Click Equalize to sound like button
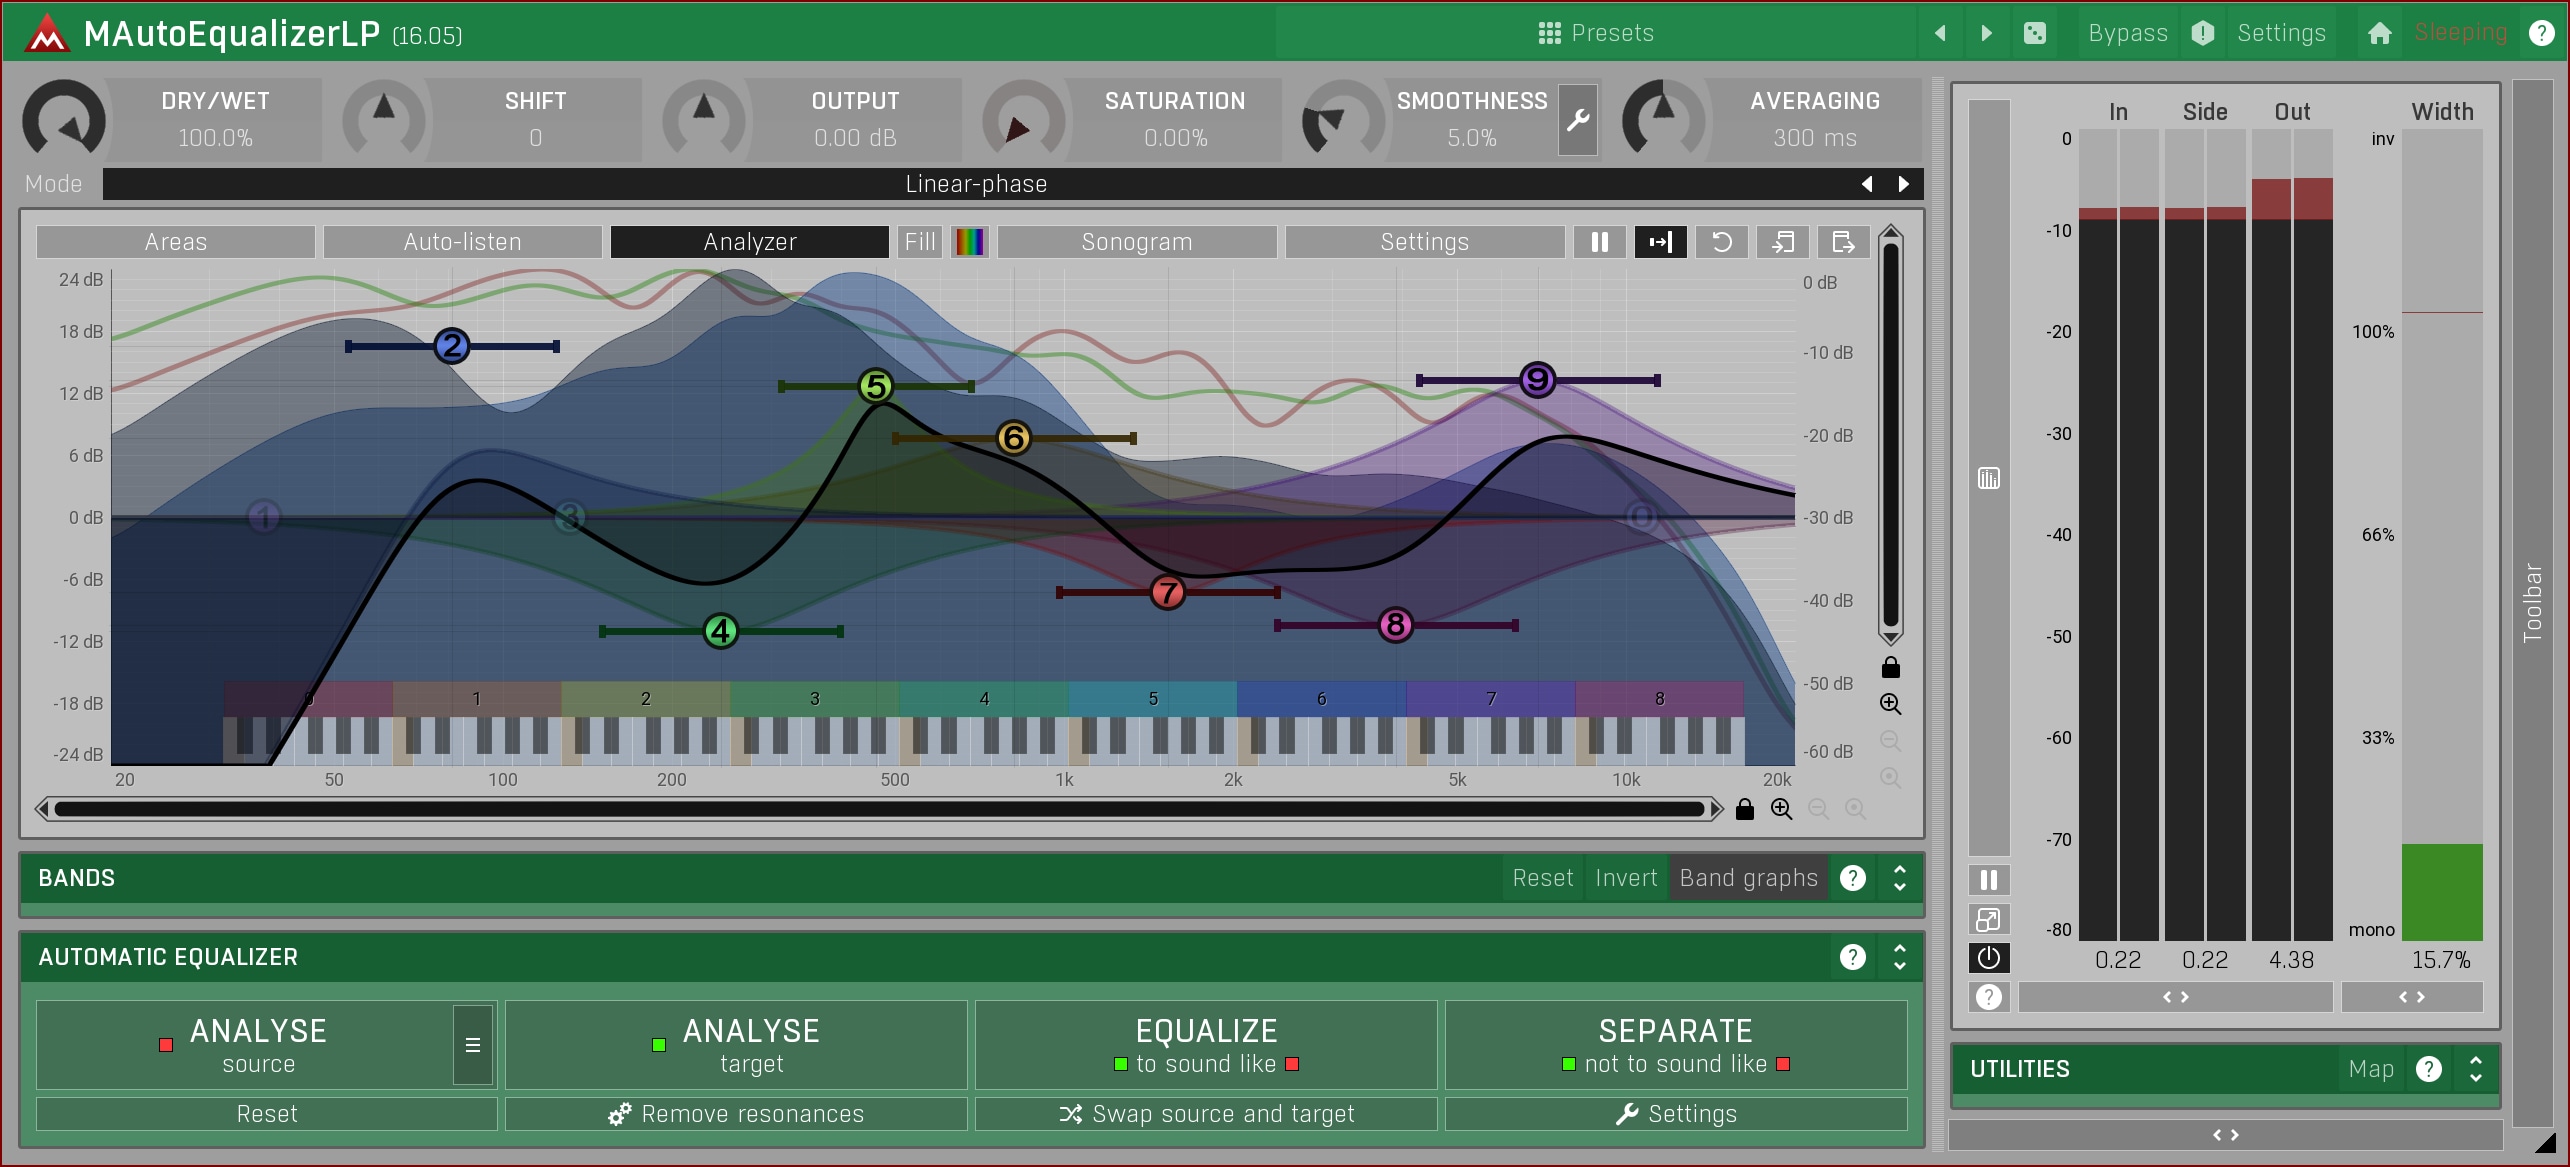The image size is (2570, 1167). click(x=1206, y=1045)
